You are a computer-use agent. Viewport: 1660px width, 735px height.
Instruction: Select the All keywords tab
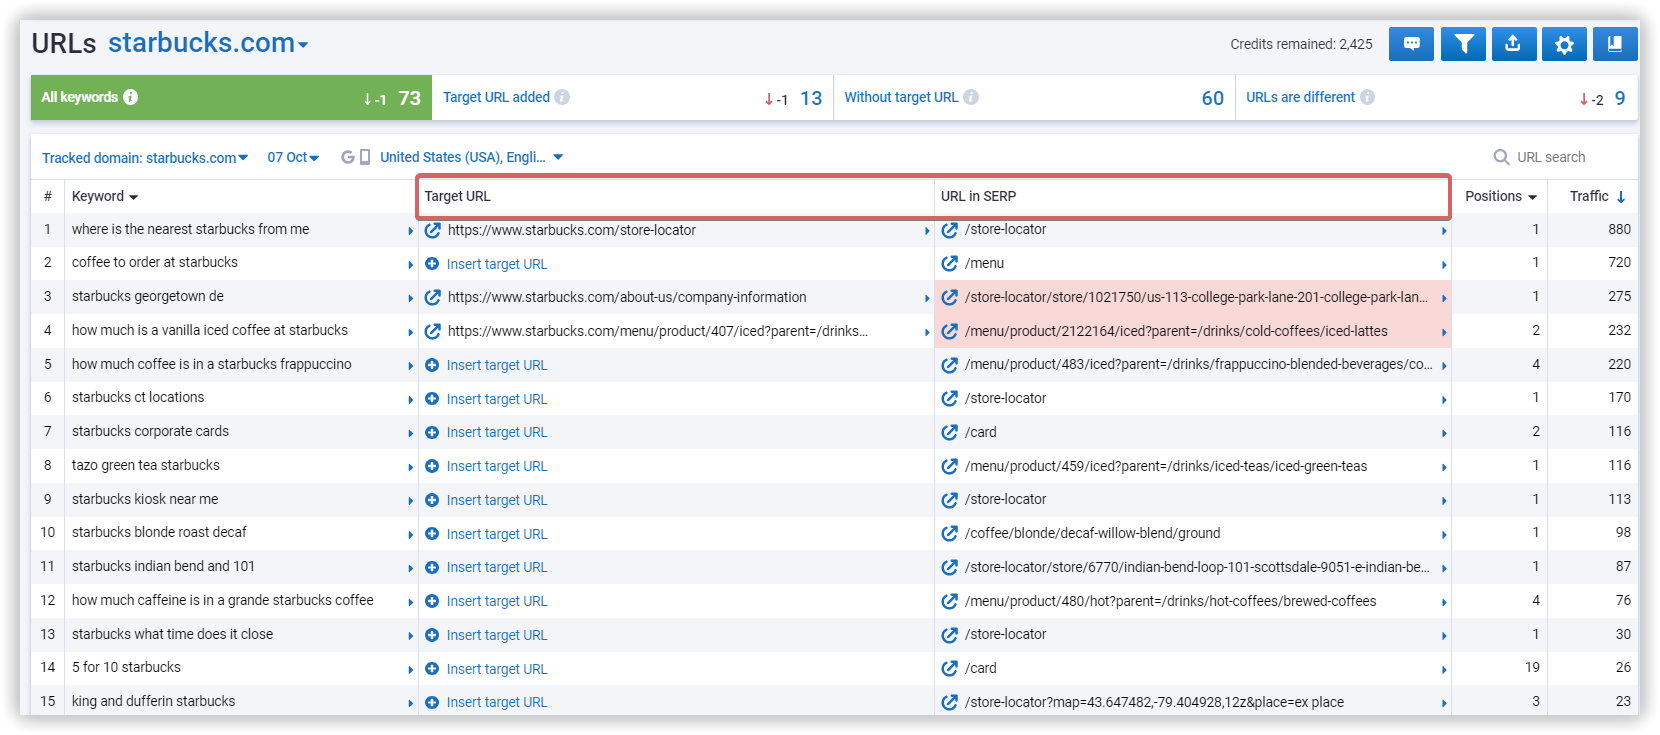(x=231, y=97)
